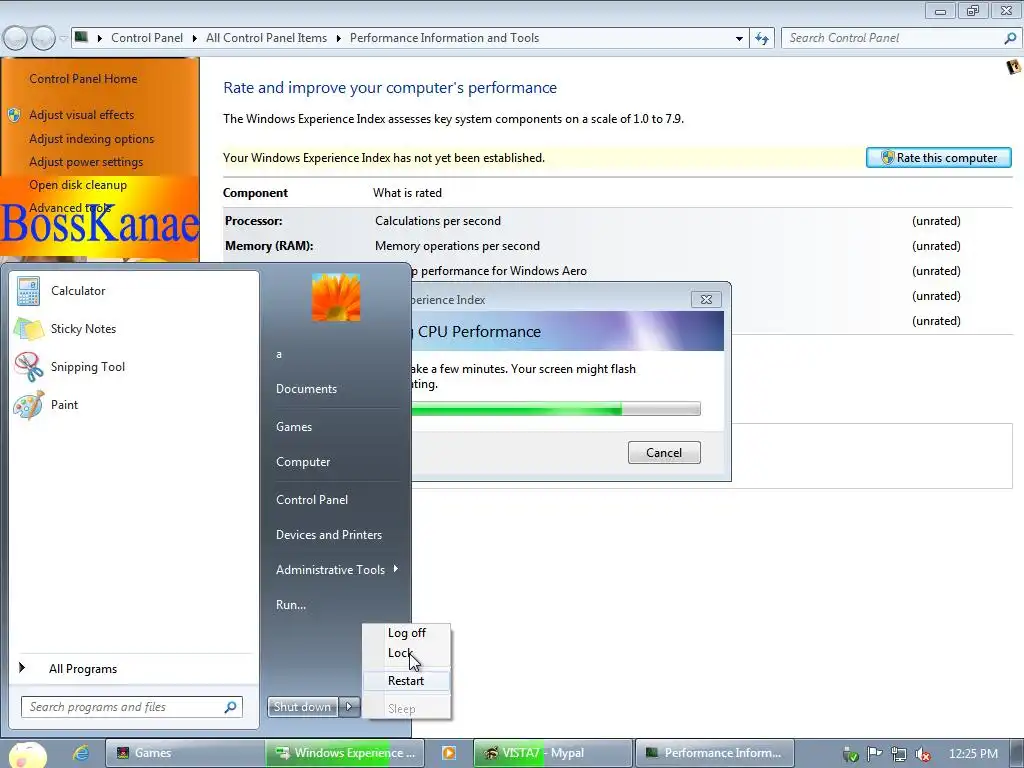1024x768 pixels.
Task: Choose Restart from the power menu
Action: click(x=406, y=681)
